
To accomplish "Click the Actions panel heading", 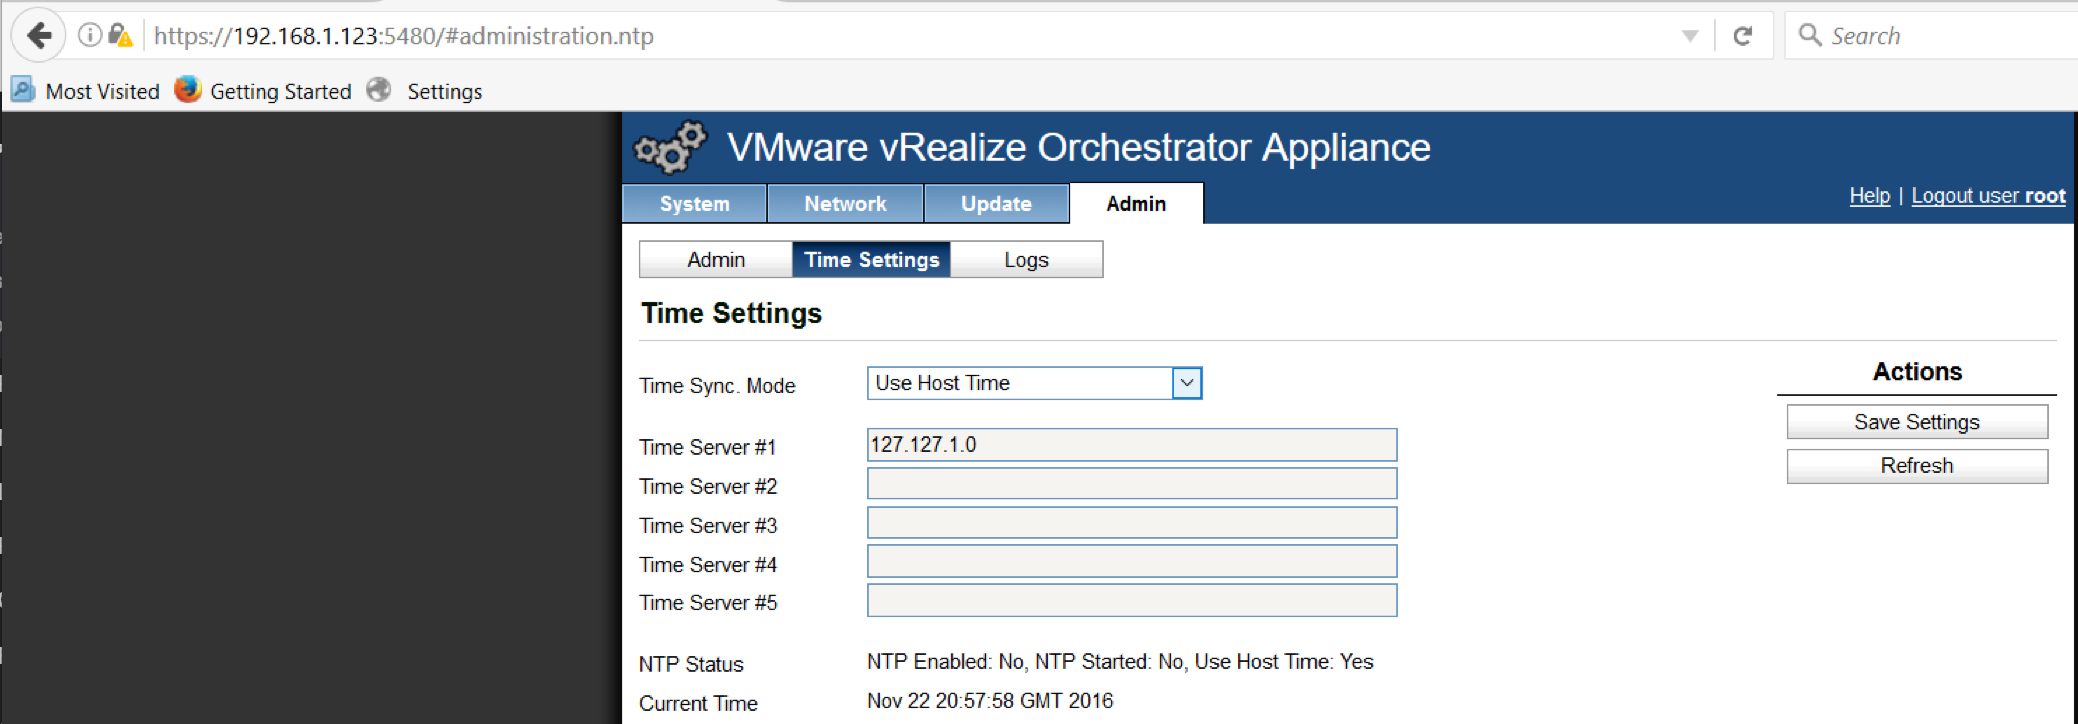I will [x=1917, y=372].
